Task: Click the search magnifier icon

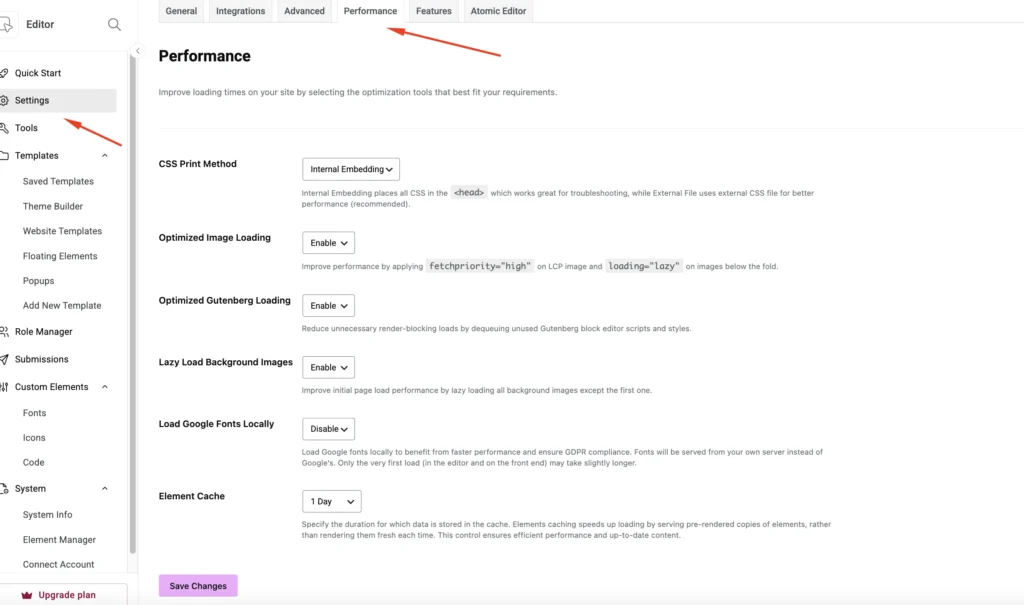Action: 114,25
